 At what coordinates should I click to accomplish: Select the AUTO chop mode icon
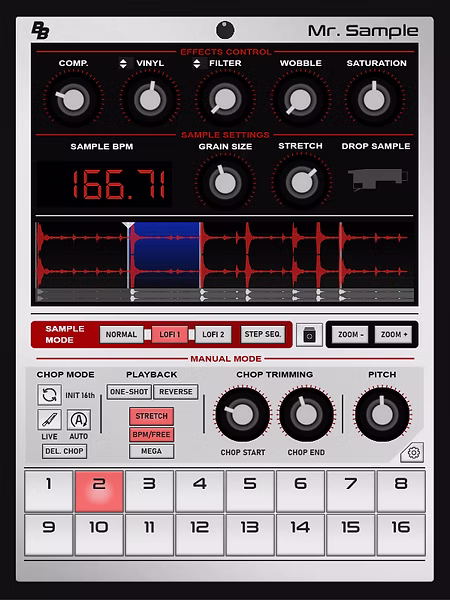79,419
